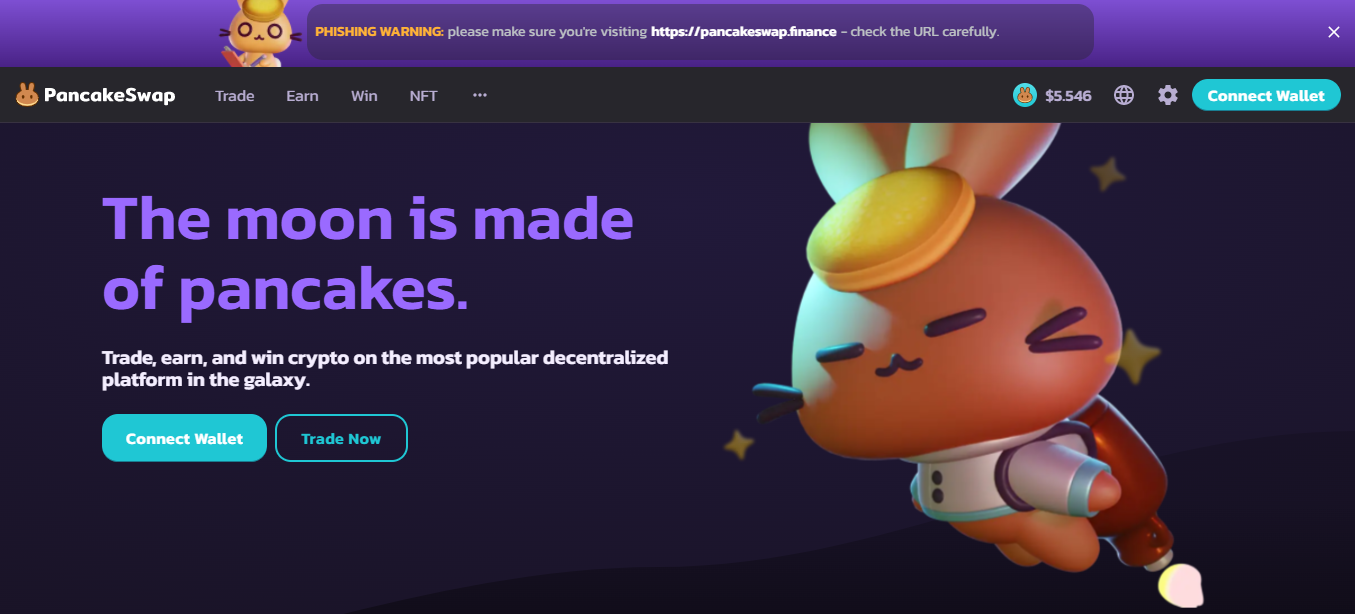Open the language globe selector

click(1124, 95)
